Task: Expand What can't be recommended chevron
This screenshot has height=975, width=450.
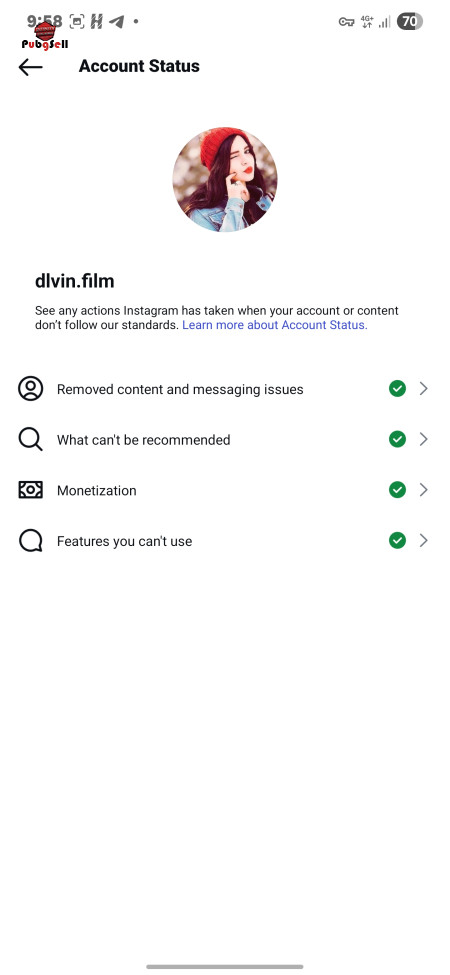Action: pos(423,440)
